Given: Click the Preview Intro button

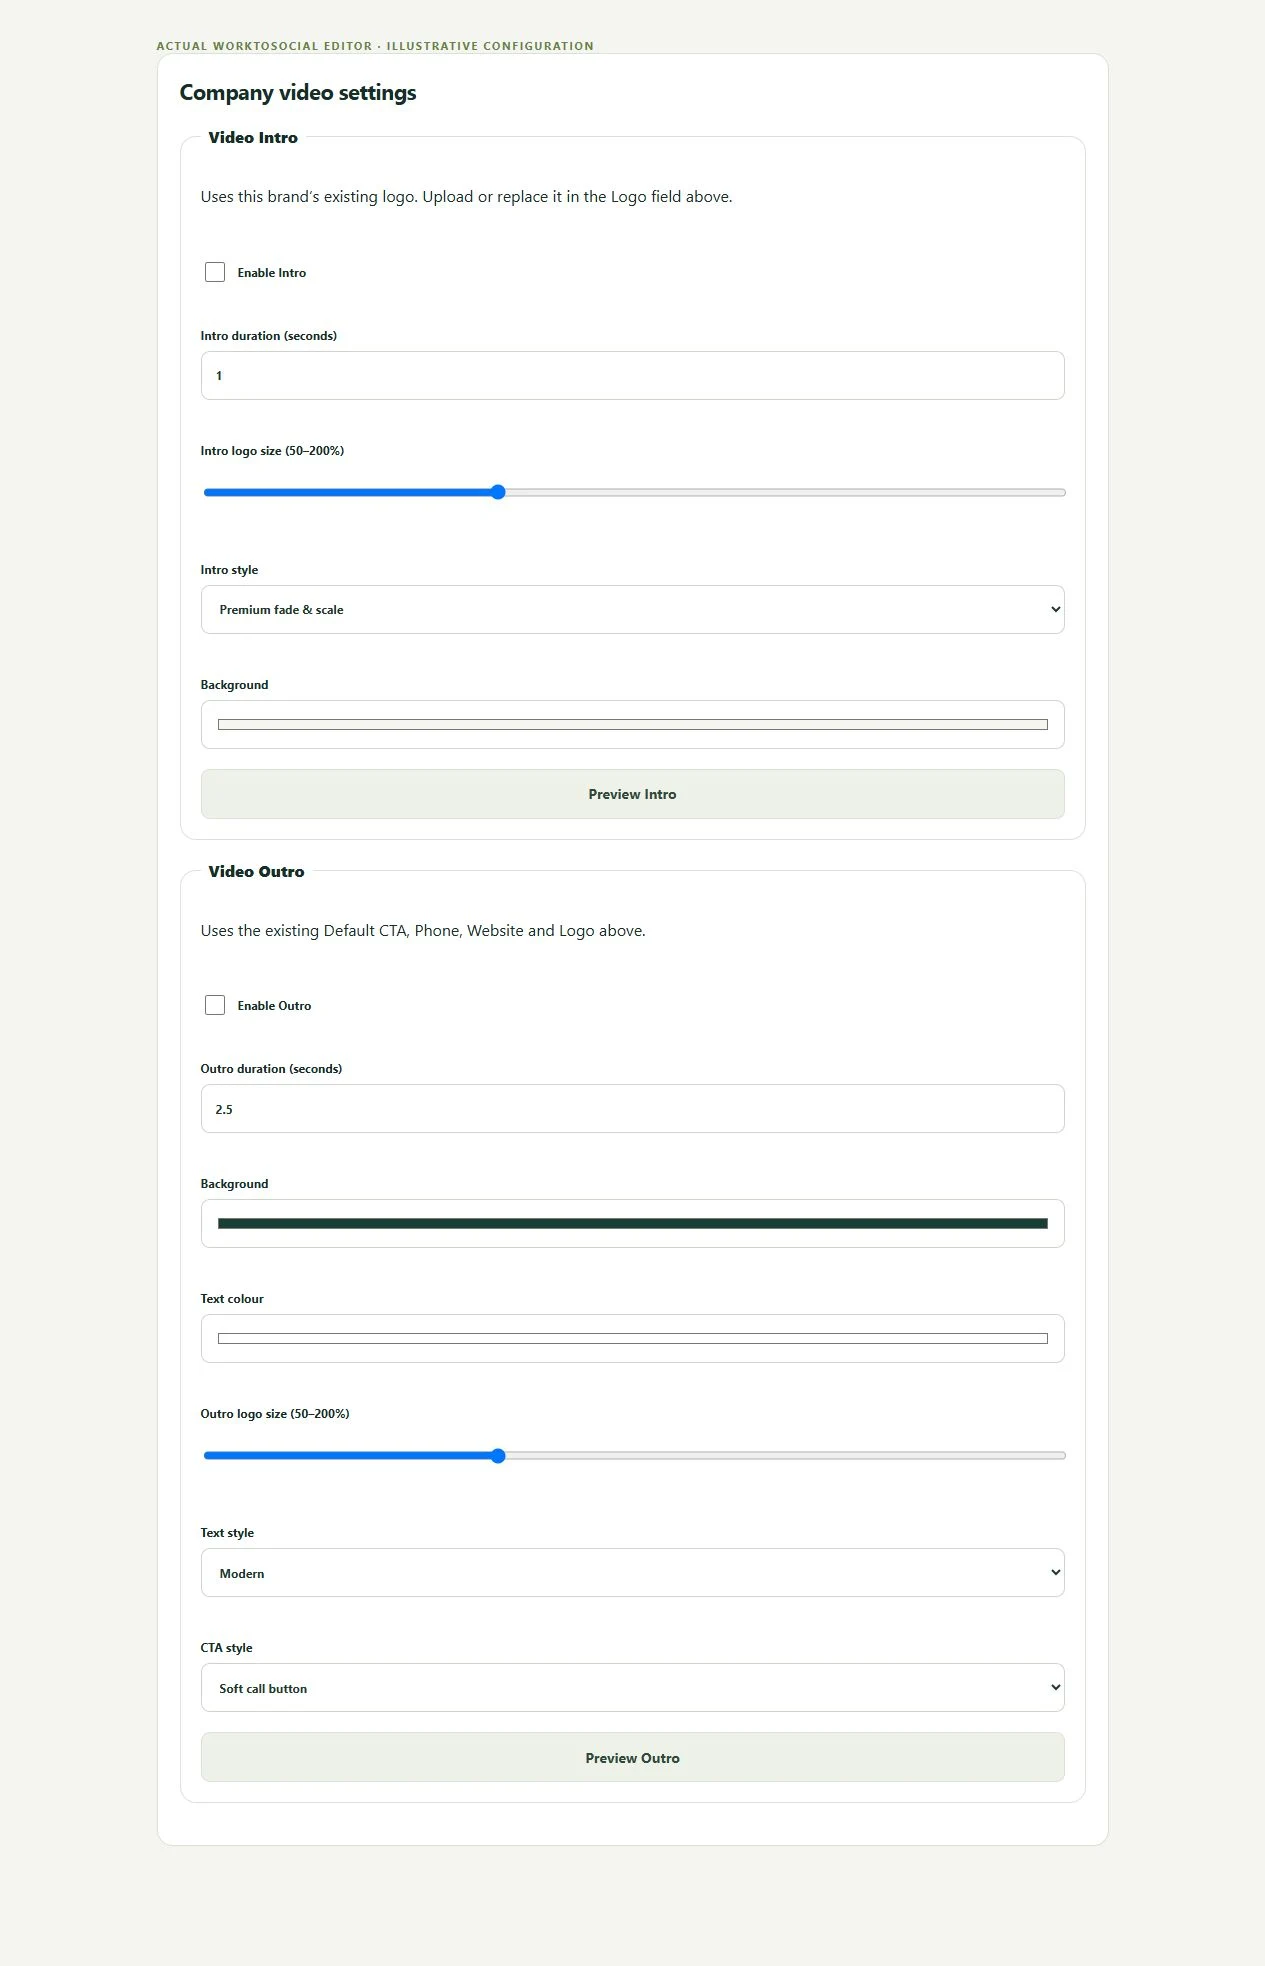Looking at the screenshot, I should coord(632,794).
